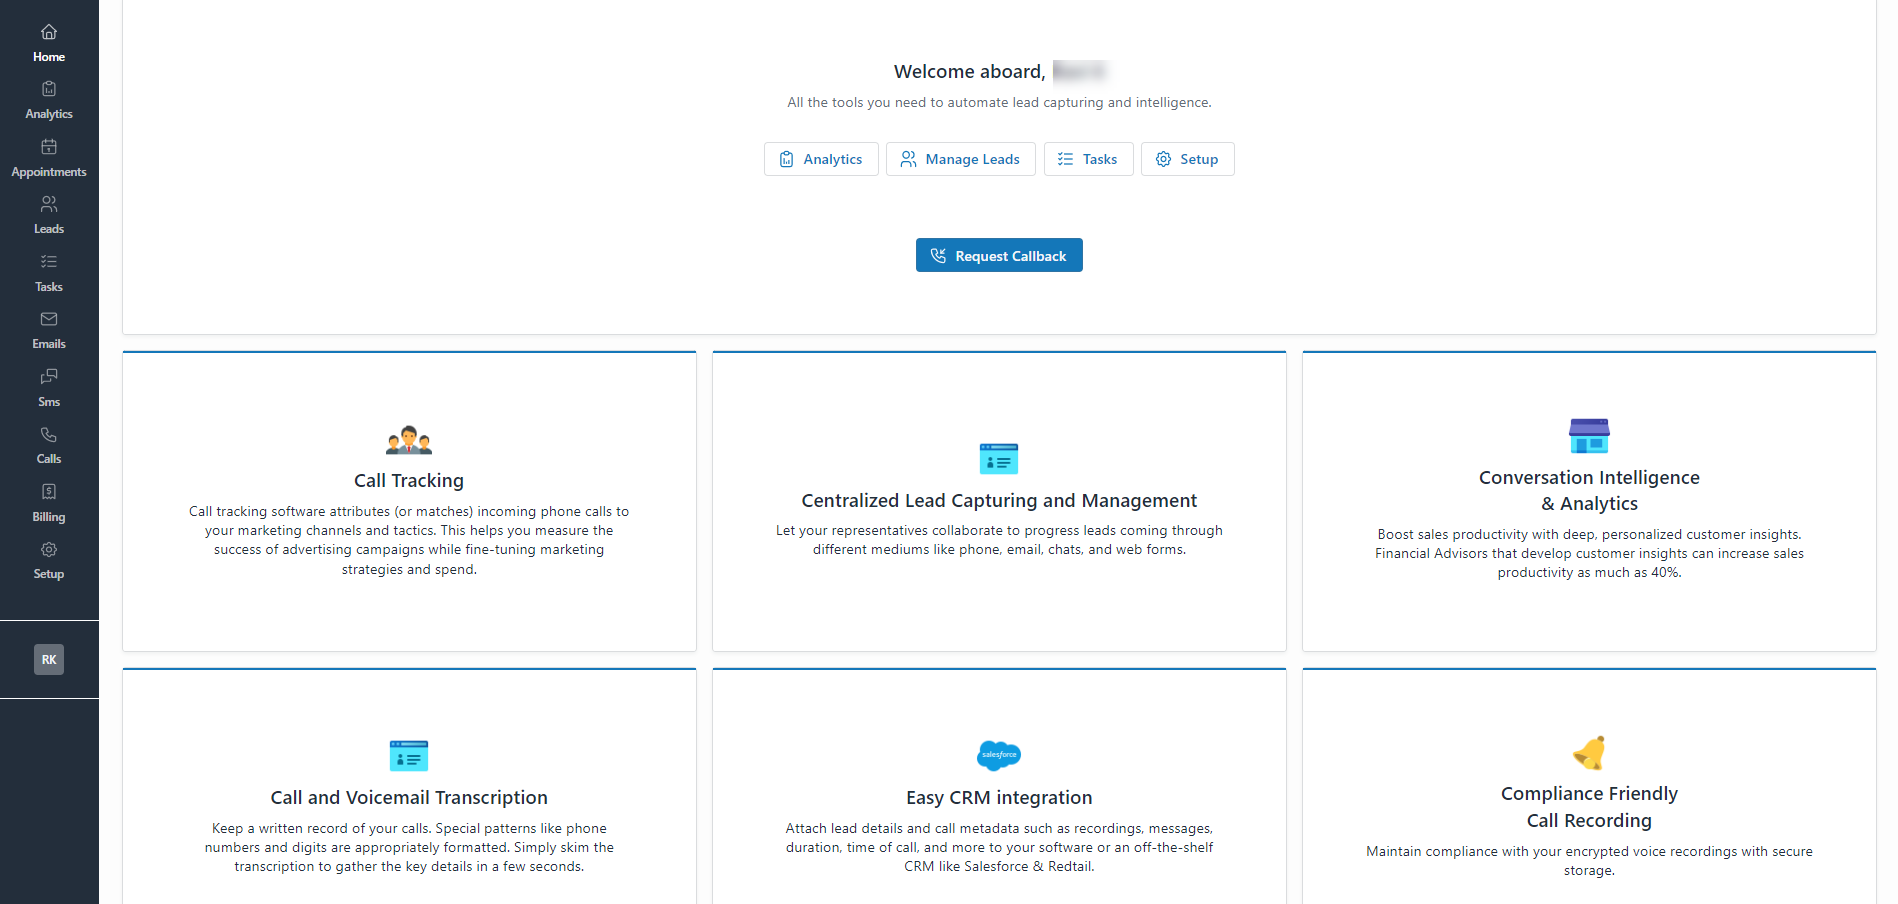Viewport: 1898px width, 904px height.
Task: Click the Call Tracking card heading
Action: pos(409,481)
